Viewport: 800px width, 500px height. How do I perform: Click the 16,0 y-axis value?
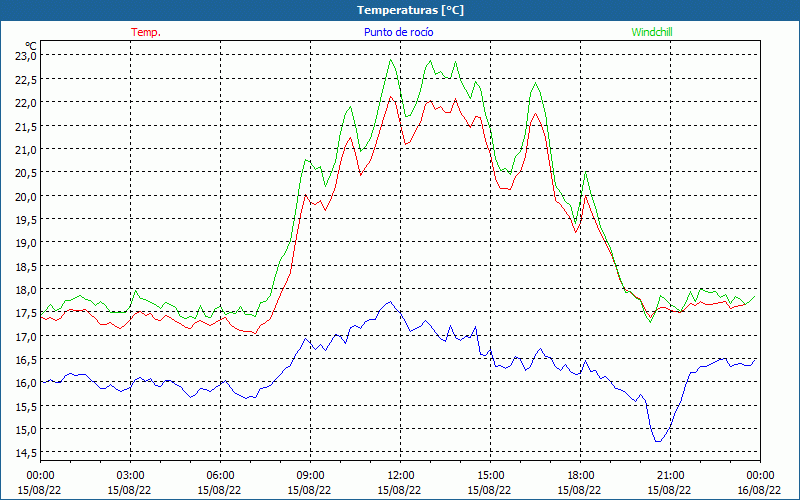pyautogui.click(x=26, y=383)
